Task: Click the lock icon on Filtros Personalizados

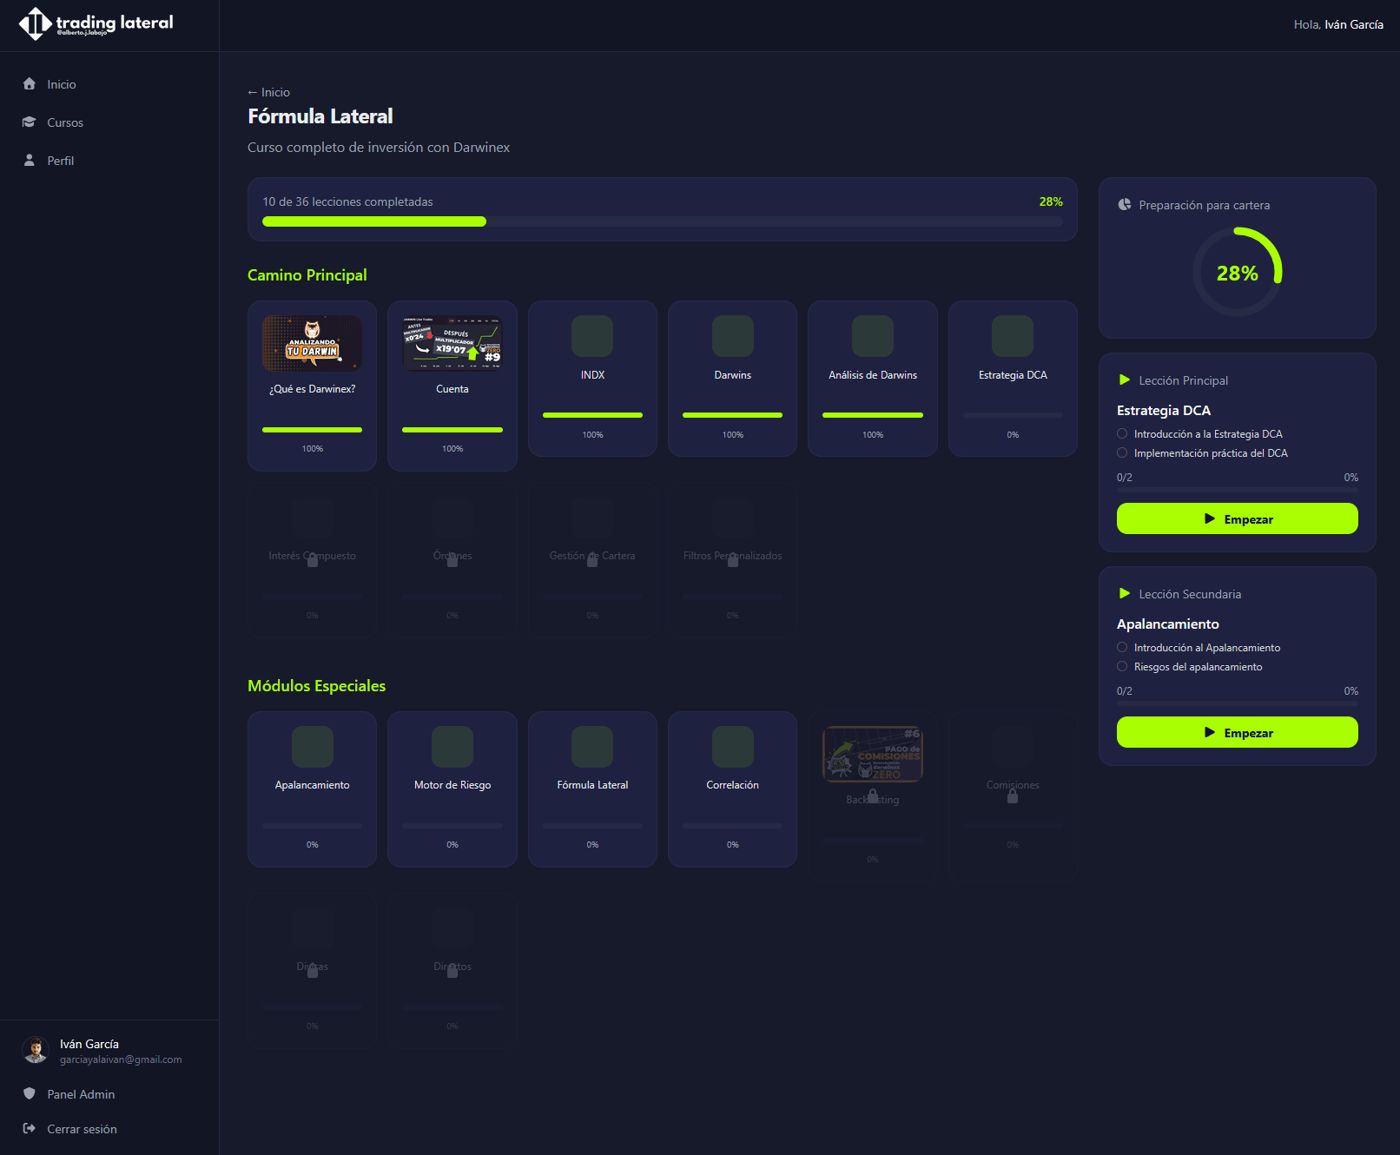Action: click(732, 560)
